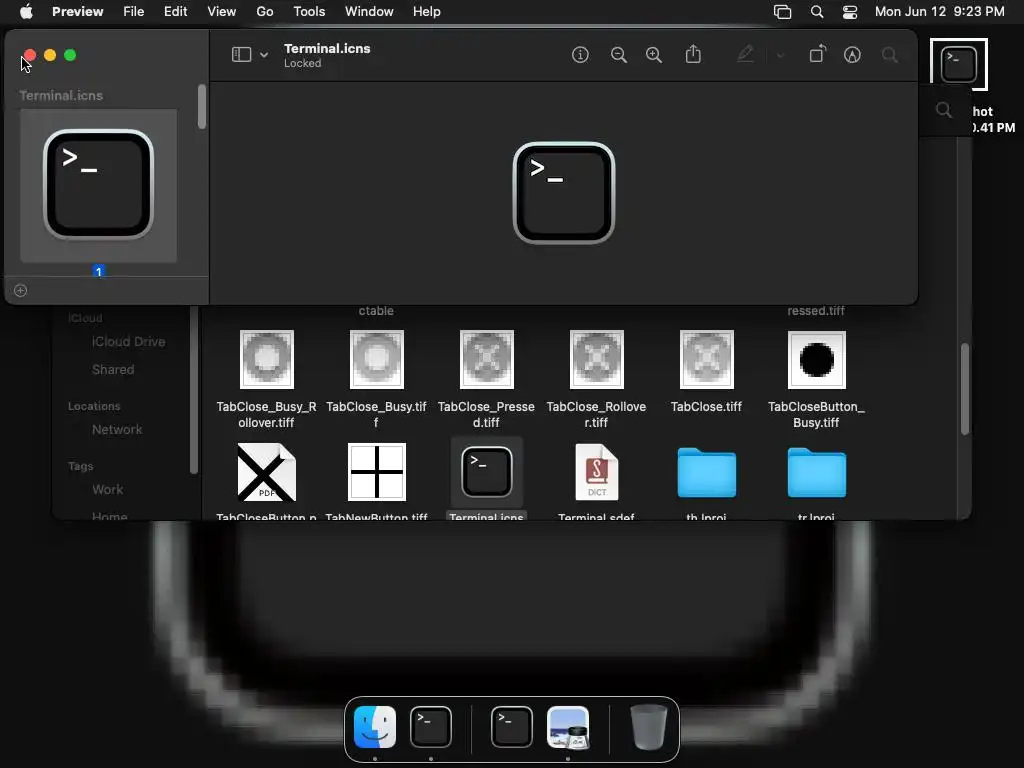Zoom out of the Terminal icon
The height and width of the screenshot is (768, 1024).
point(618,55)
